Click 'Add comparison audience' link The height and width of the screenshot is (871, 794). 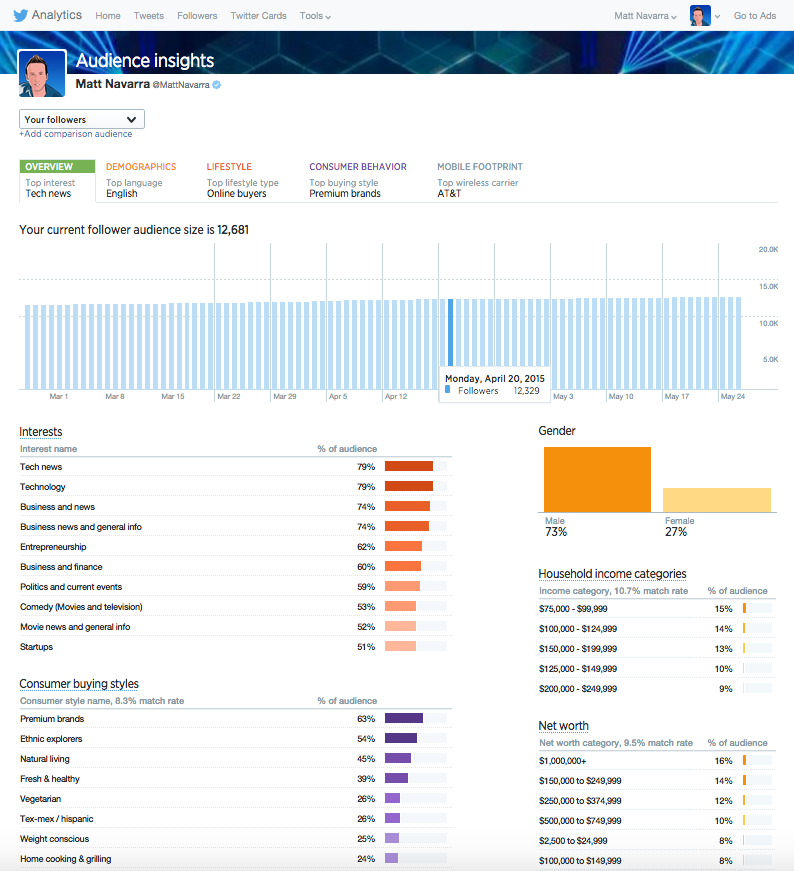tap(76, 134)
